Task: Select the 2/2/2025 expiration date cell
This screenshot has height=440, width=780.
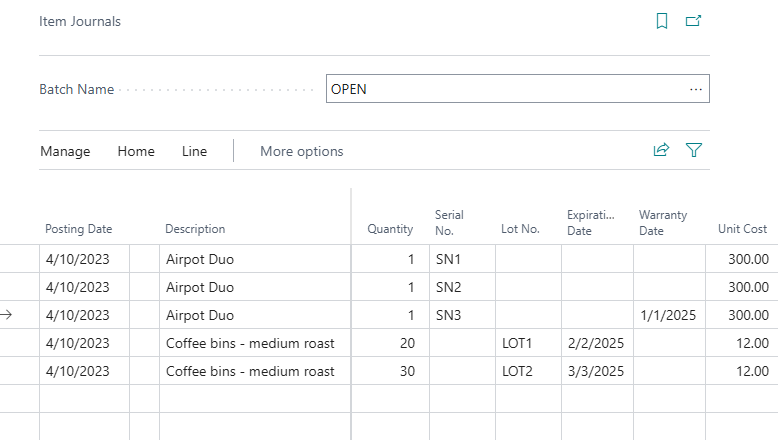Action: 596,343
